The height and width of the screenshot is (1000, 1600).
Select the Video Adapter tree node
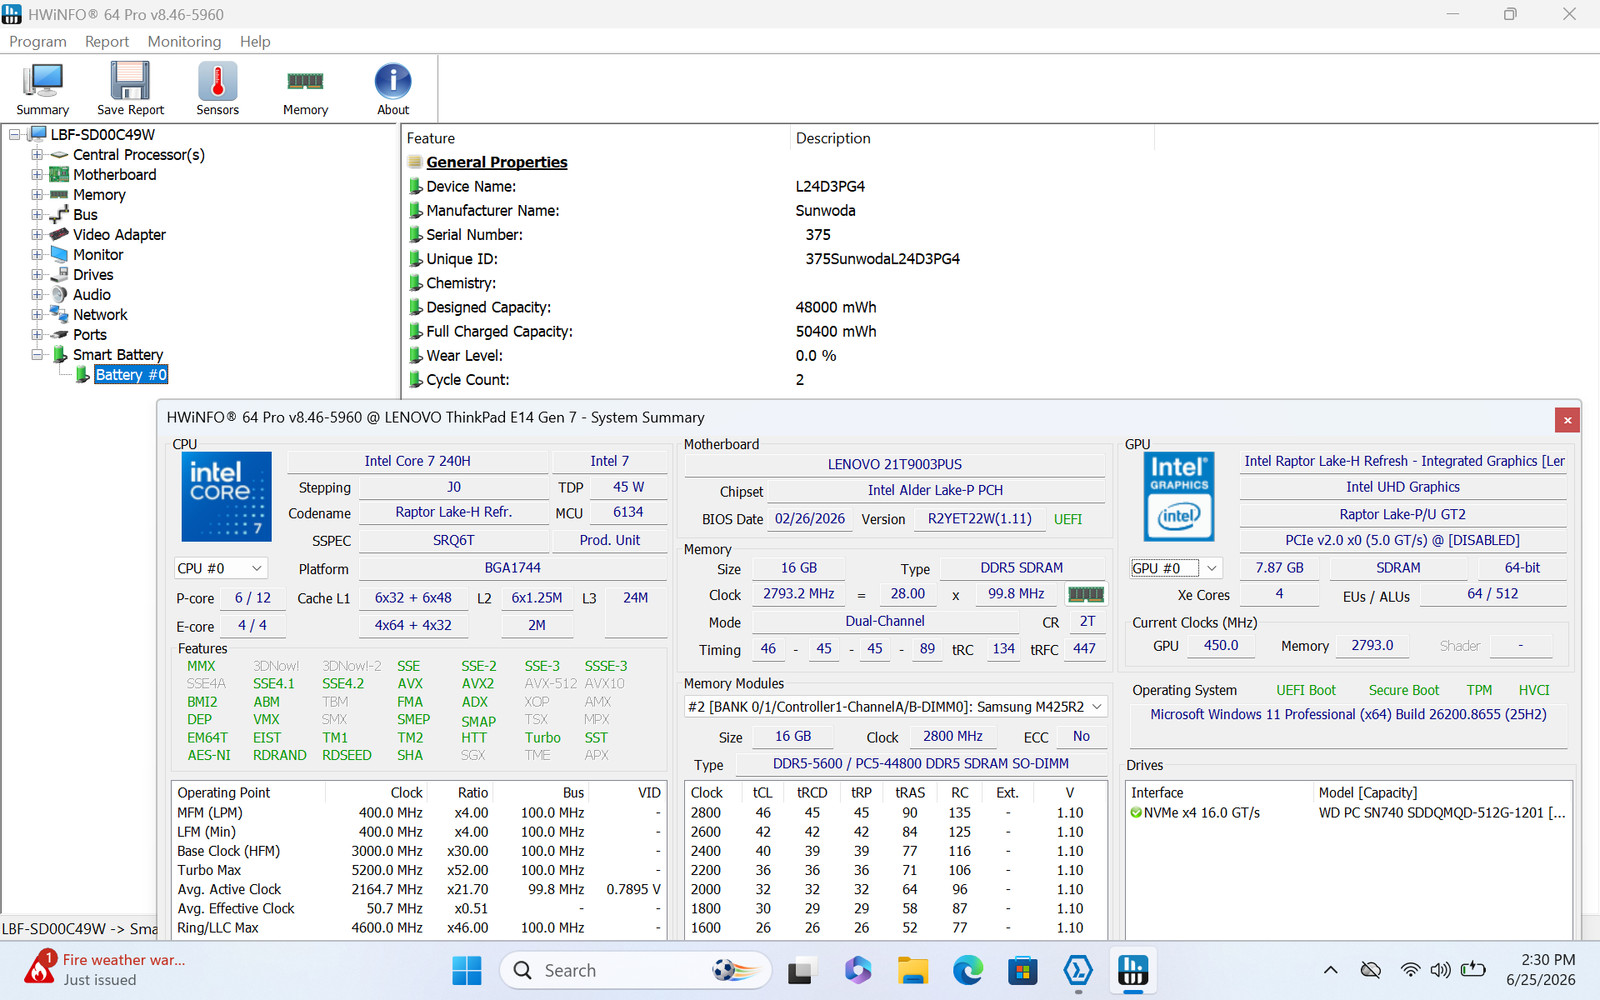coord(119,235)
